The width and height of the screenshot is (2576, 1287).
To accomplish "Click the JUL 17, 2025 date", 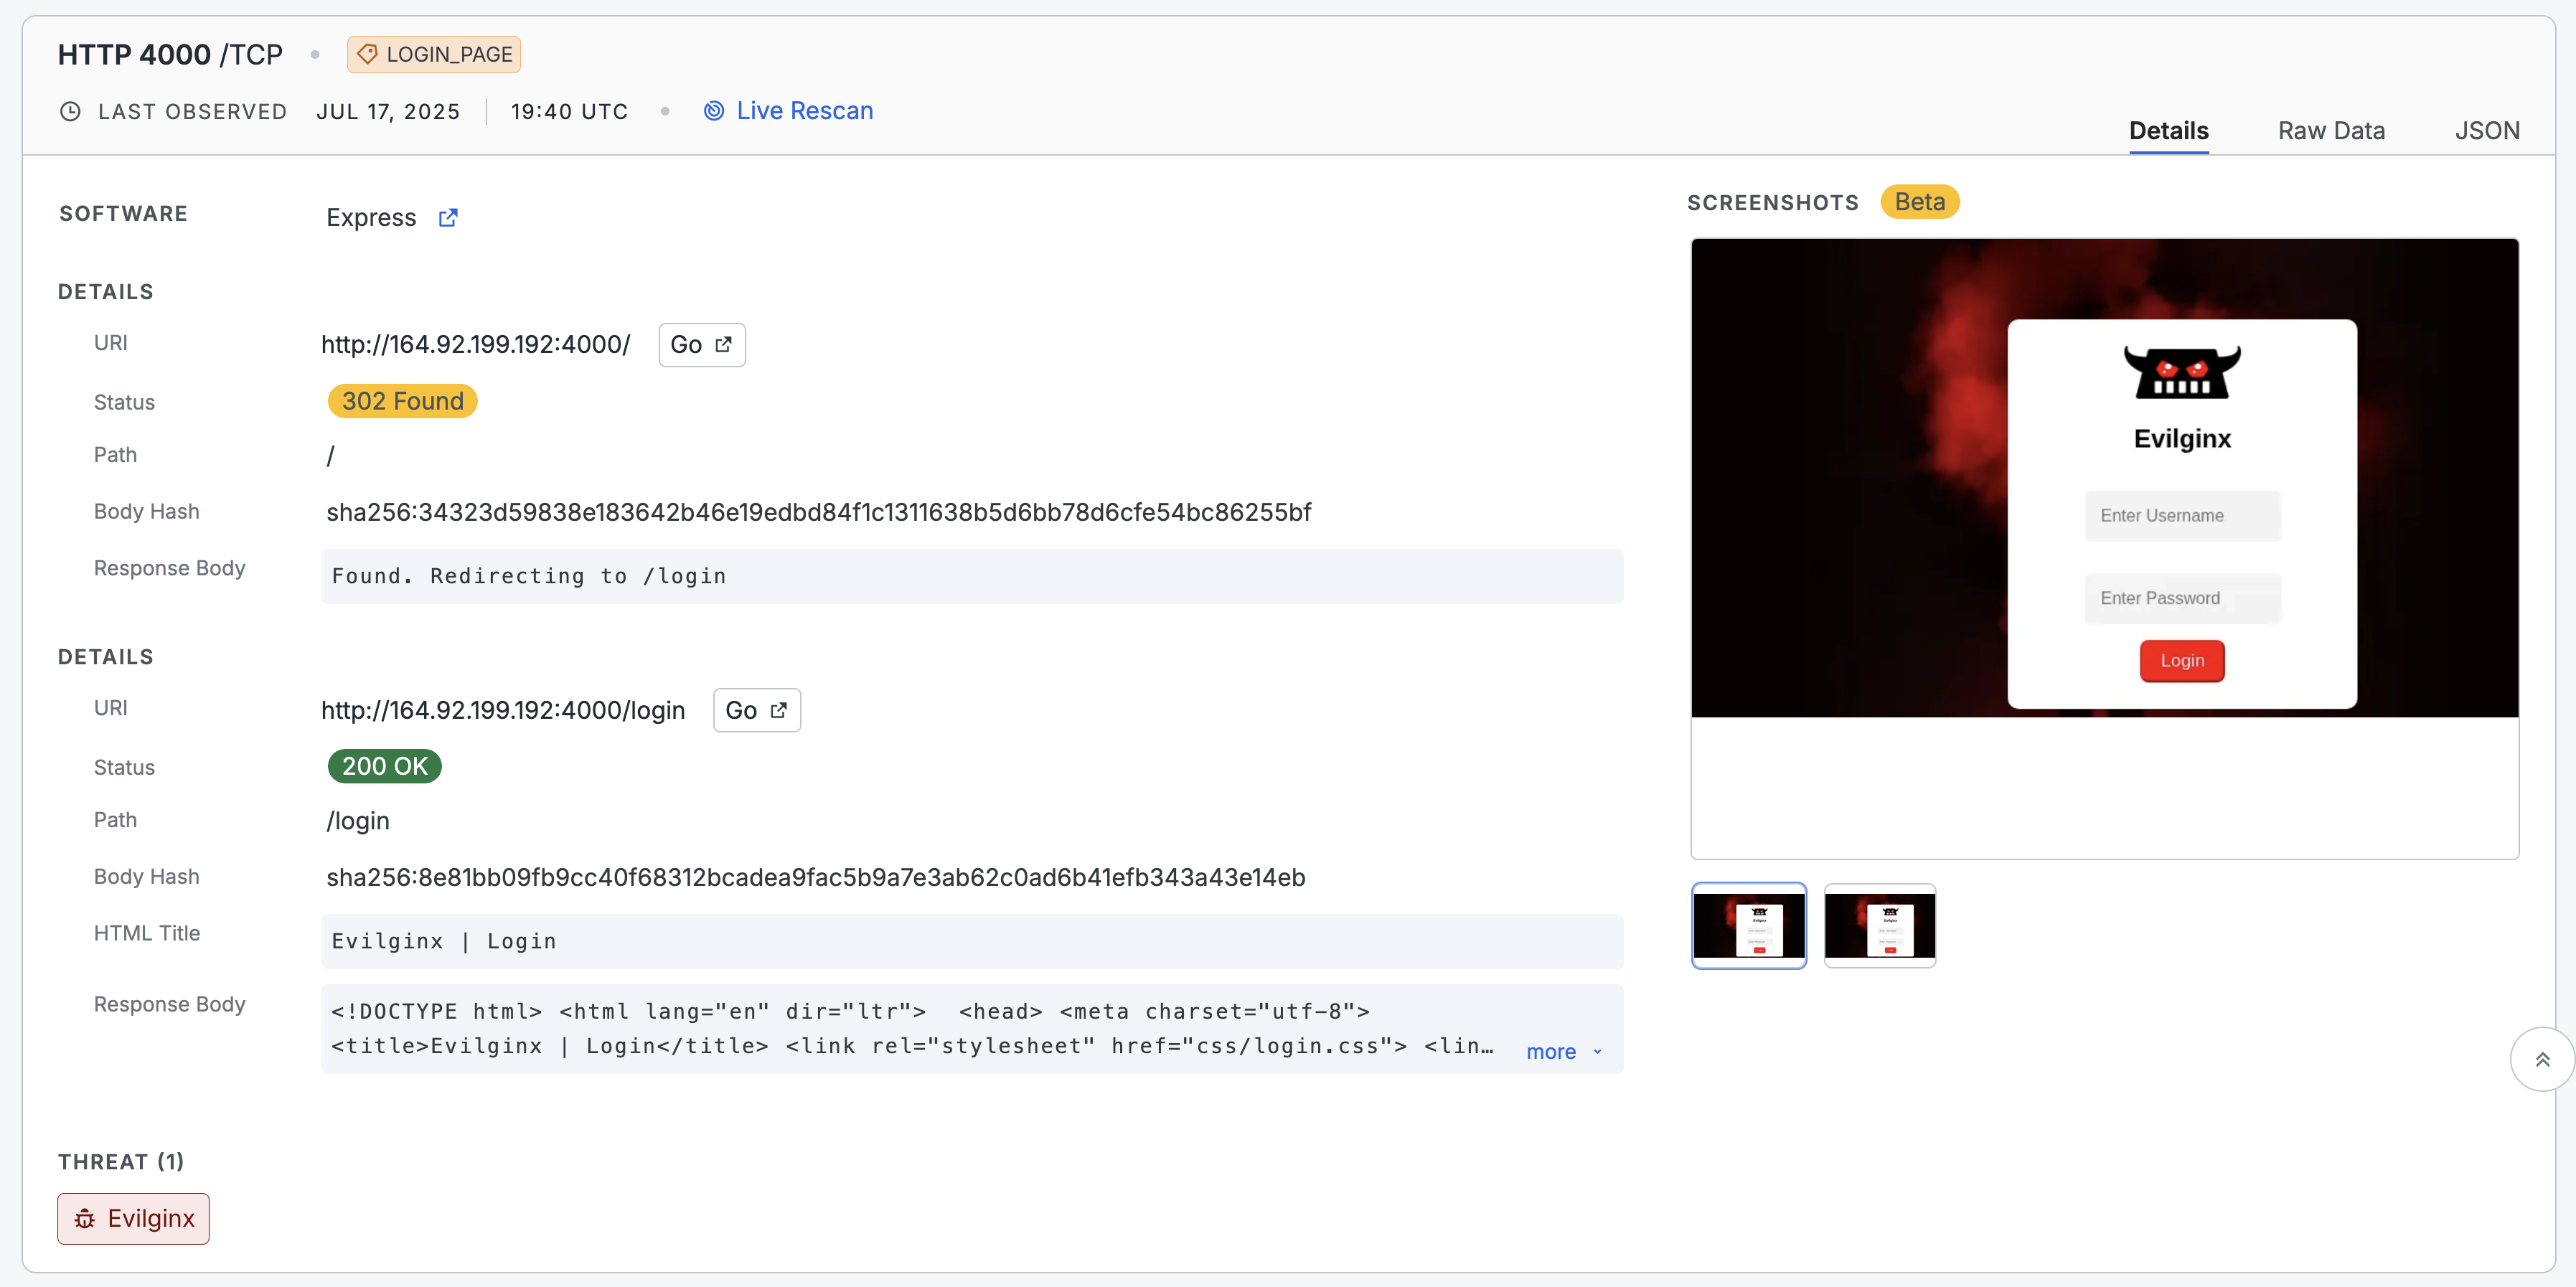I will point(388,111).
